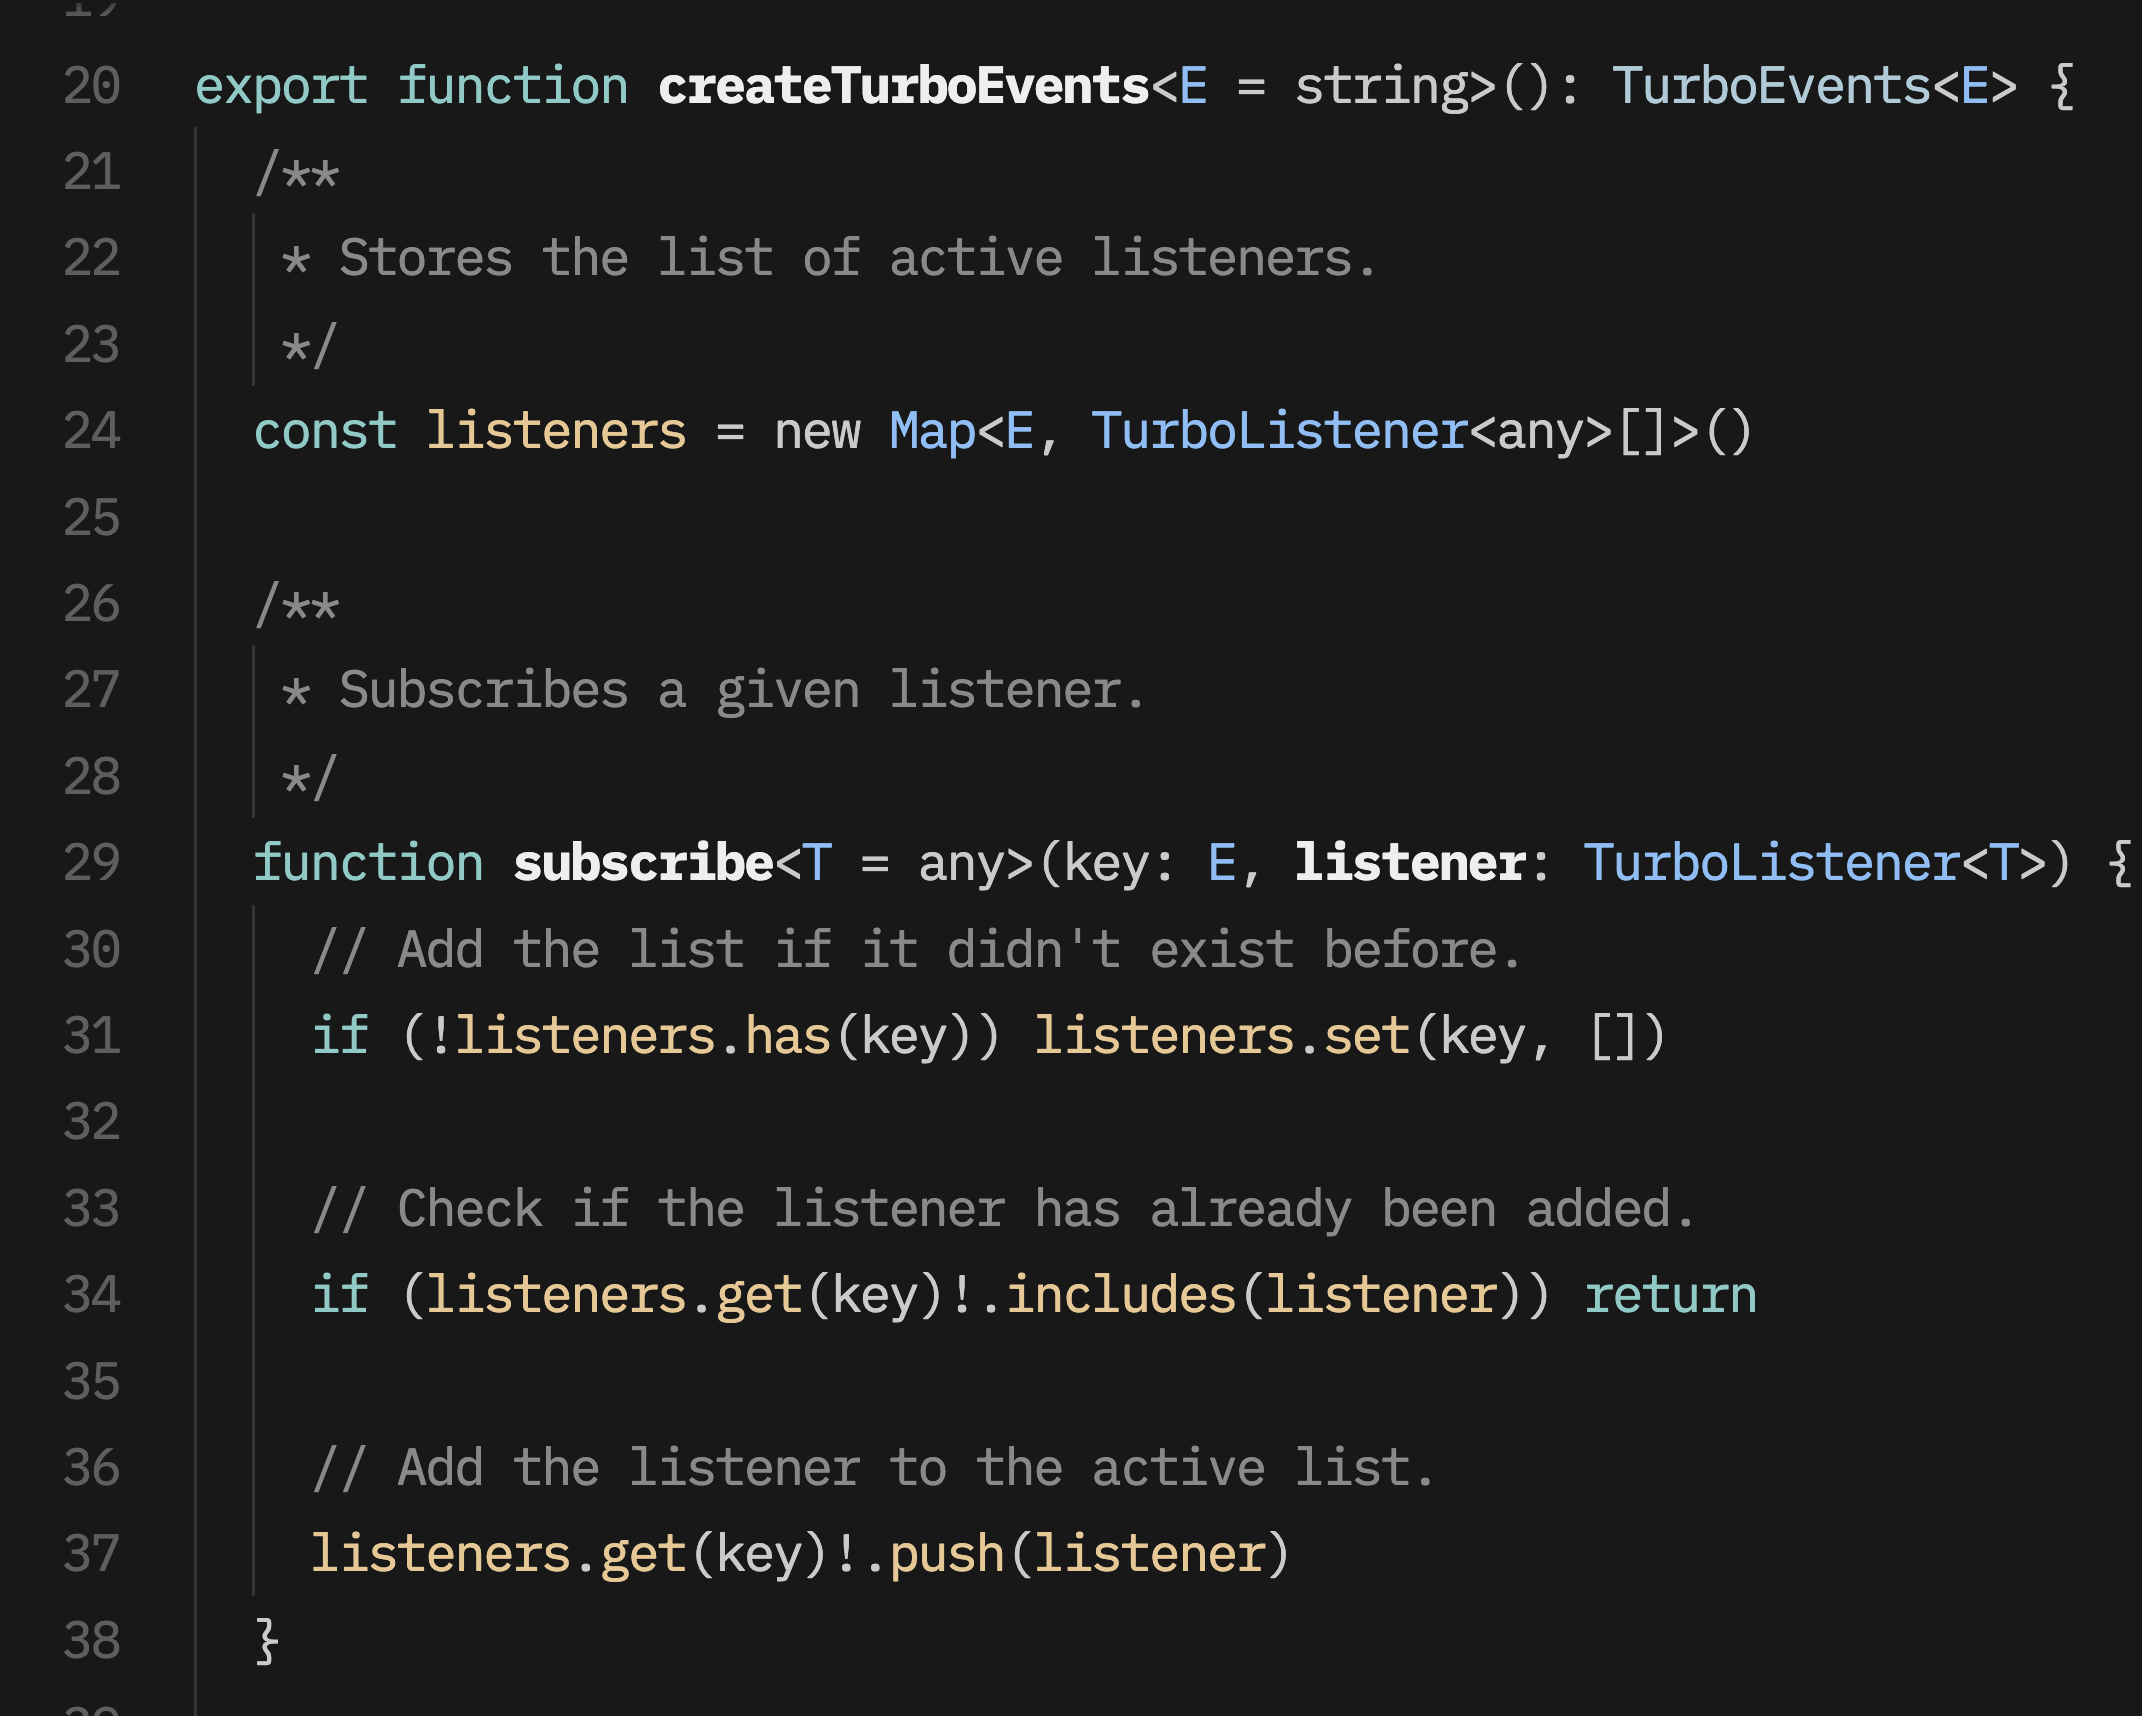The width and height of the screenshot is (2142, 1716).
Task: Click the listener parameter in subscribe signature
Action: pos(1410,863)
